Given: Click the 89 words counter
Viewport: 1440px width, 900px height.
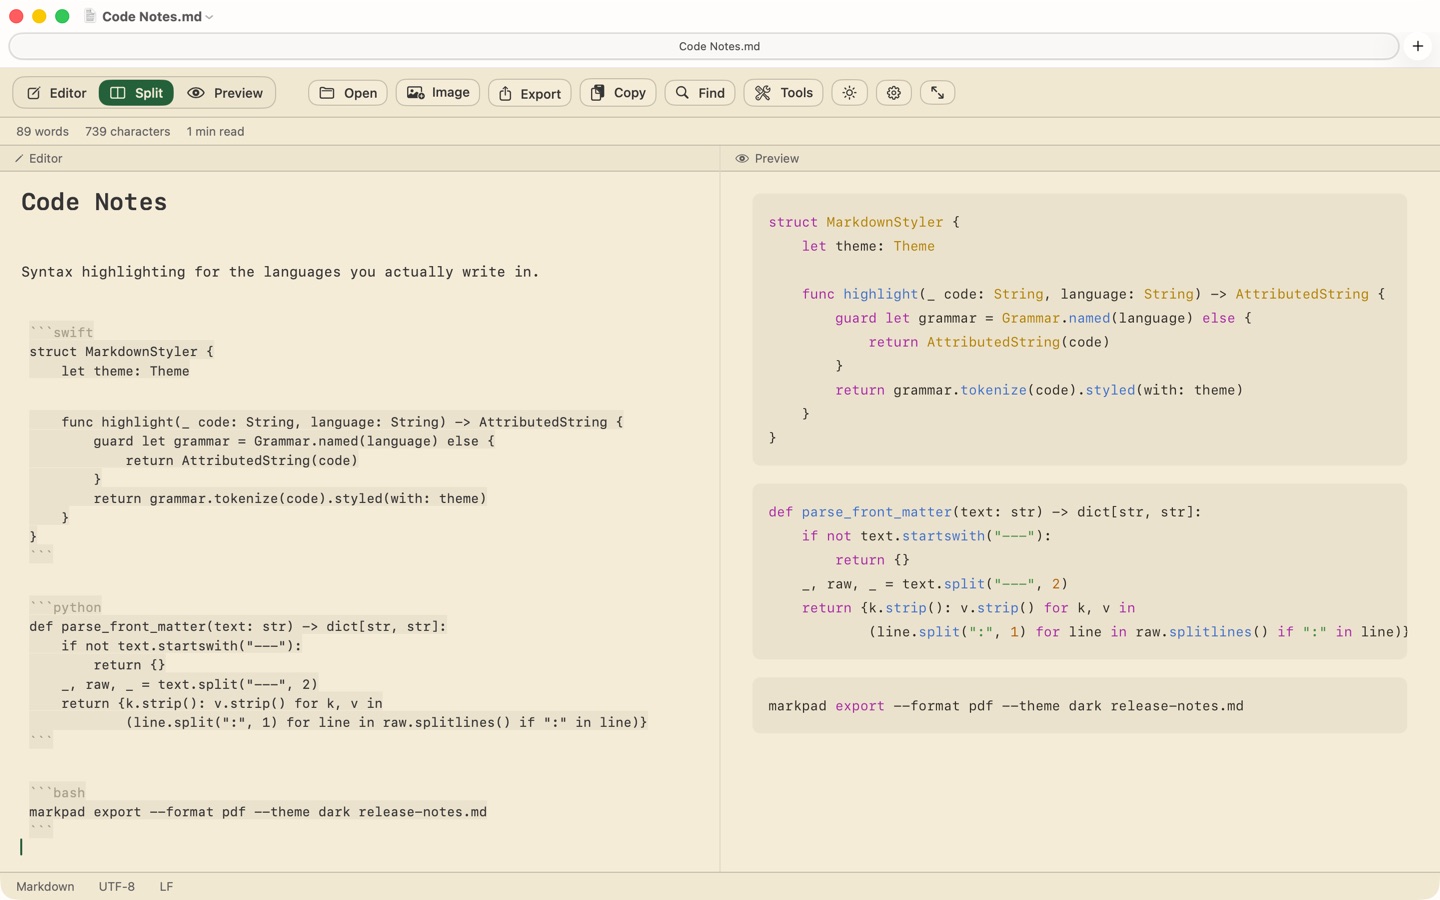Looking at the screenshot, I should tap(42, 132).
